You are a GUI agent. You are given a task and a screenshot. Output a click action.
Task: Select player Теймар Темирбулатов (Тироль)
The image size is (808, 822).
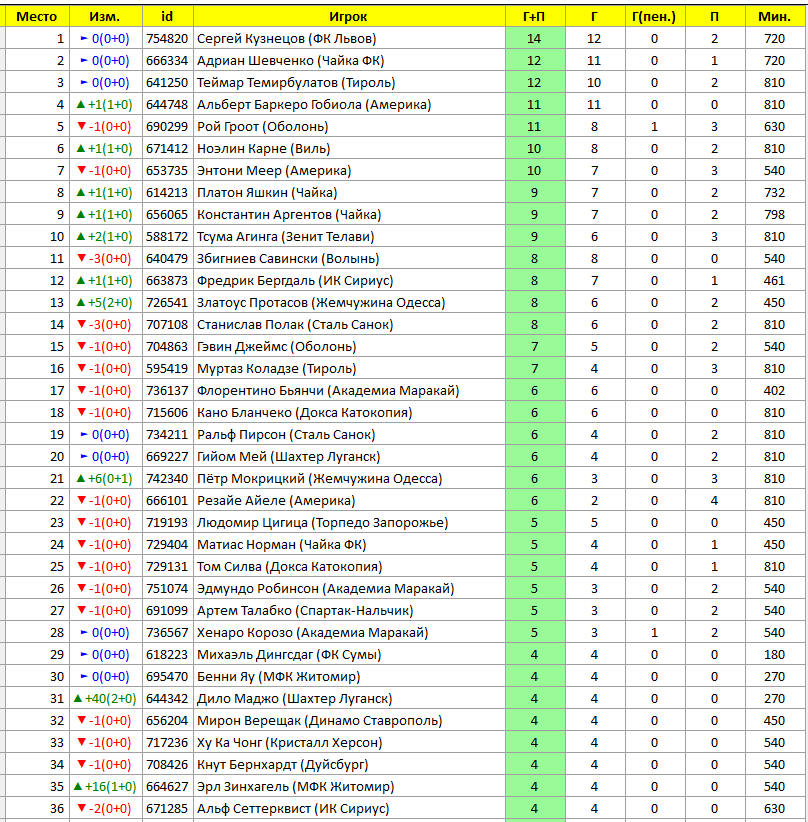[296, 83]
